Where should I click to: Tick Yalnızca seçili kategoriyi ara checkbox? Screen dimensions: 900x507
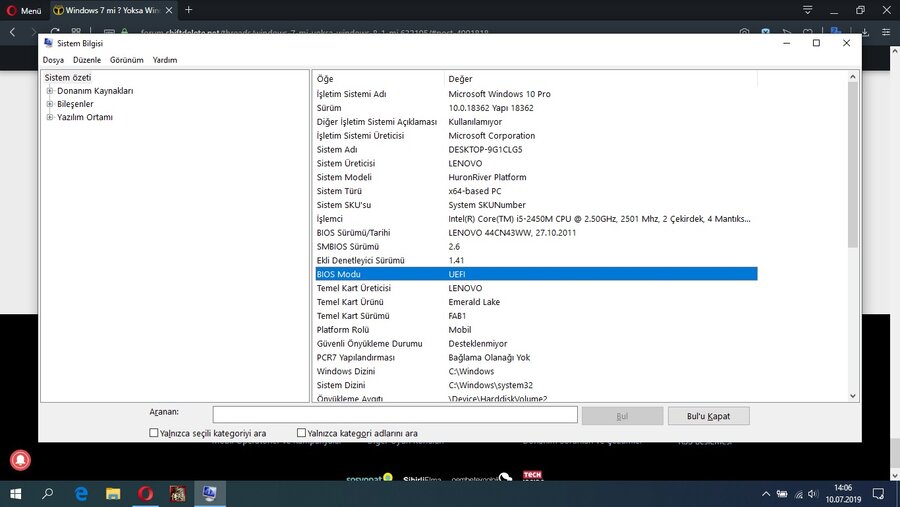tap(153, 432)
